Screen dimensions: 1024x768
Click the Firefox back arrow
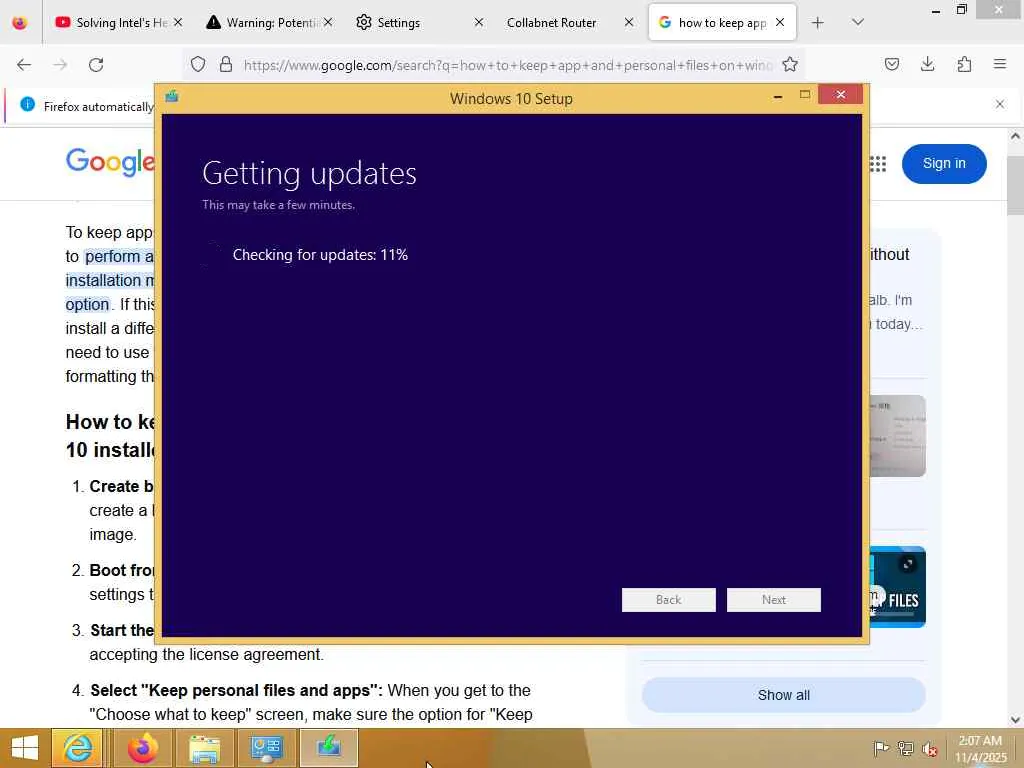click(x=24, y=65)
